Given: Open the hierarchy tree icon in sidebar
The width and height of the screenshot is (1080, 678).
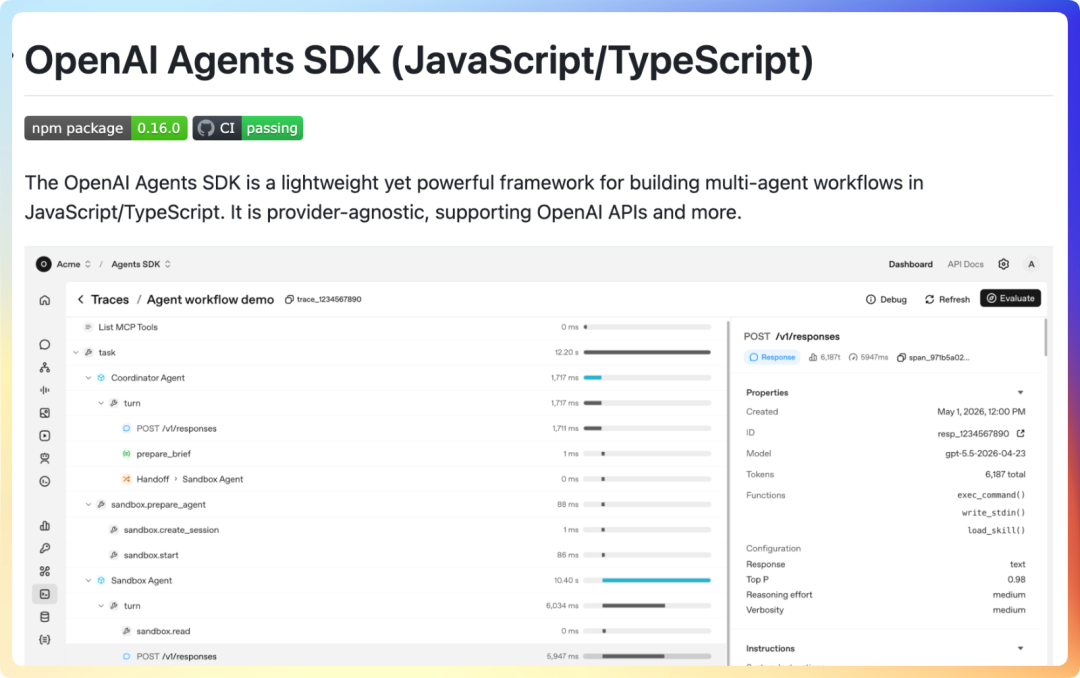Looking at the screenshot, I should pyautogui.click(x=45, y=367).
